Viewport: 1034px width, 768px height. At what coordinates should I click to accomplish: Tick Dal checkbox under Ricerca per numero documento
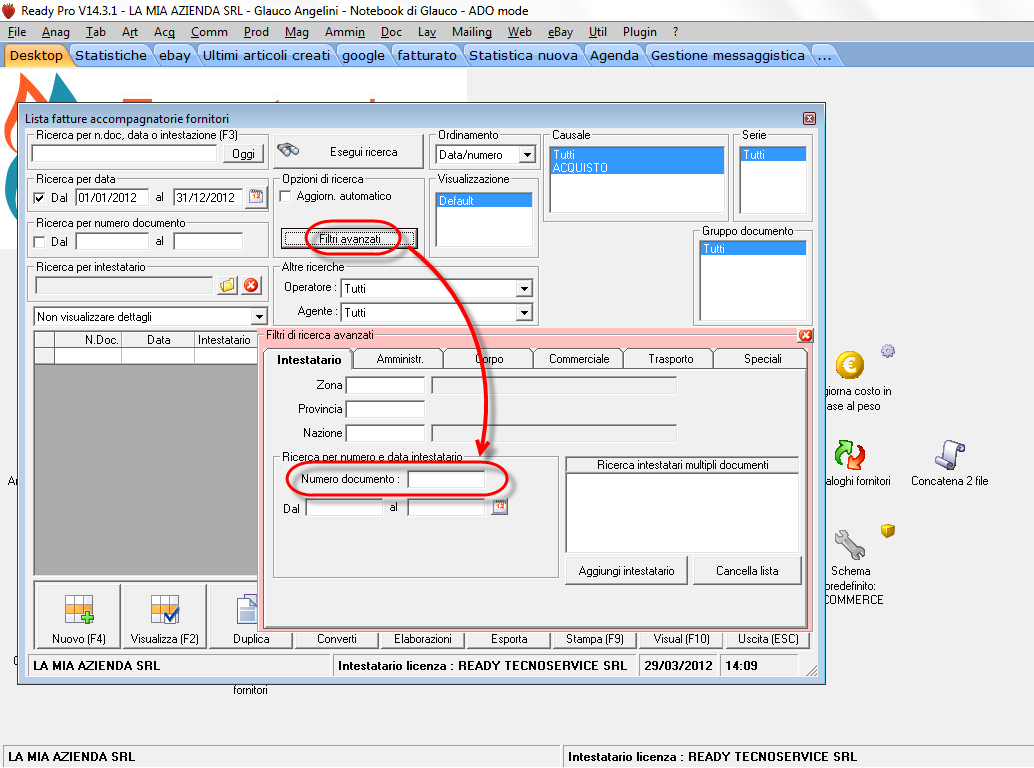[40, 242]
